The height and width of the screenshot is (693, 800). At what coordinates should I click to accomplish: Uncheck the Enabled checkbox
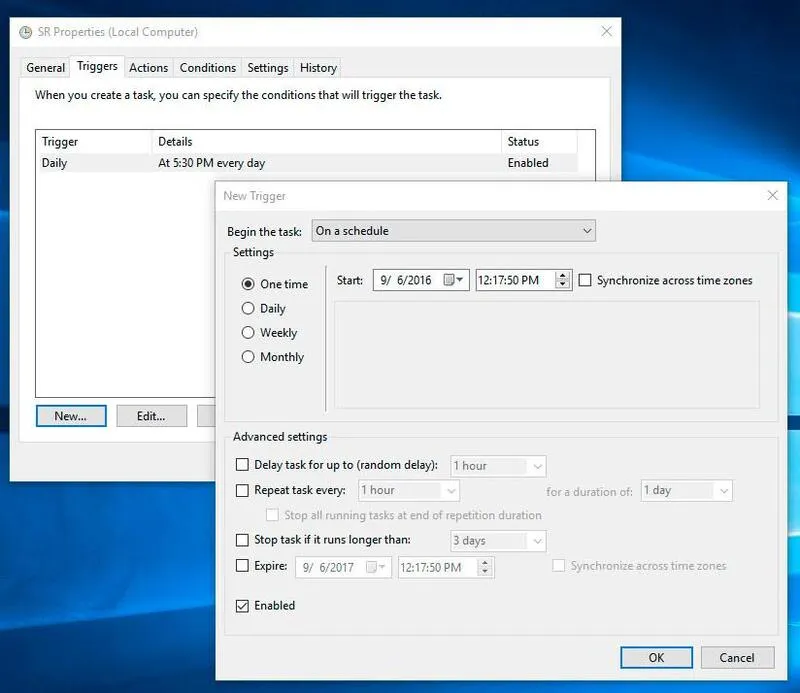point(242,605)
